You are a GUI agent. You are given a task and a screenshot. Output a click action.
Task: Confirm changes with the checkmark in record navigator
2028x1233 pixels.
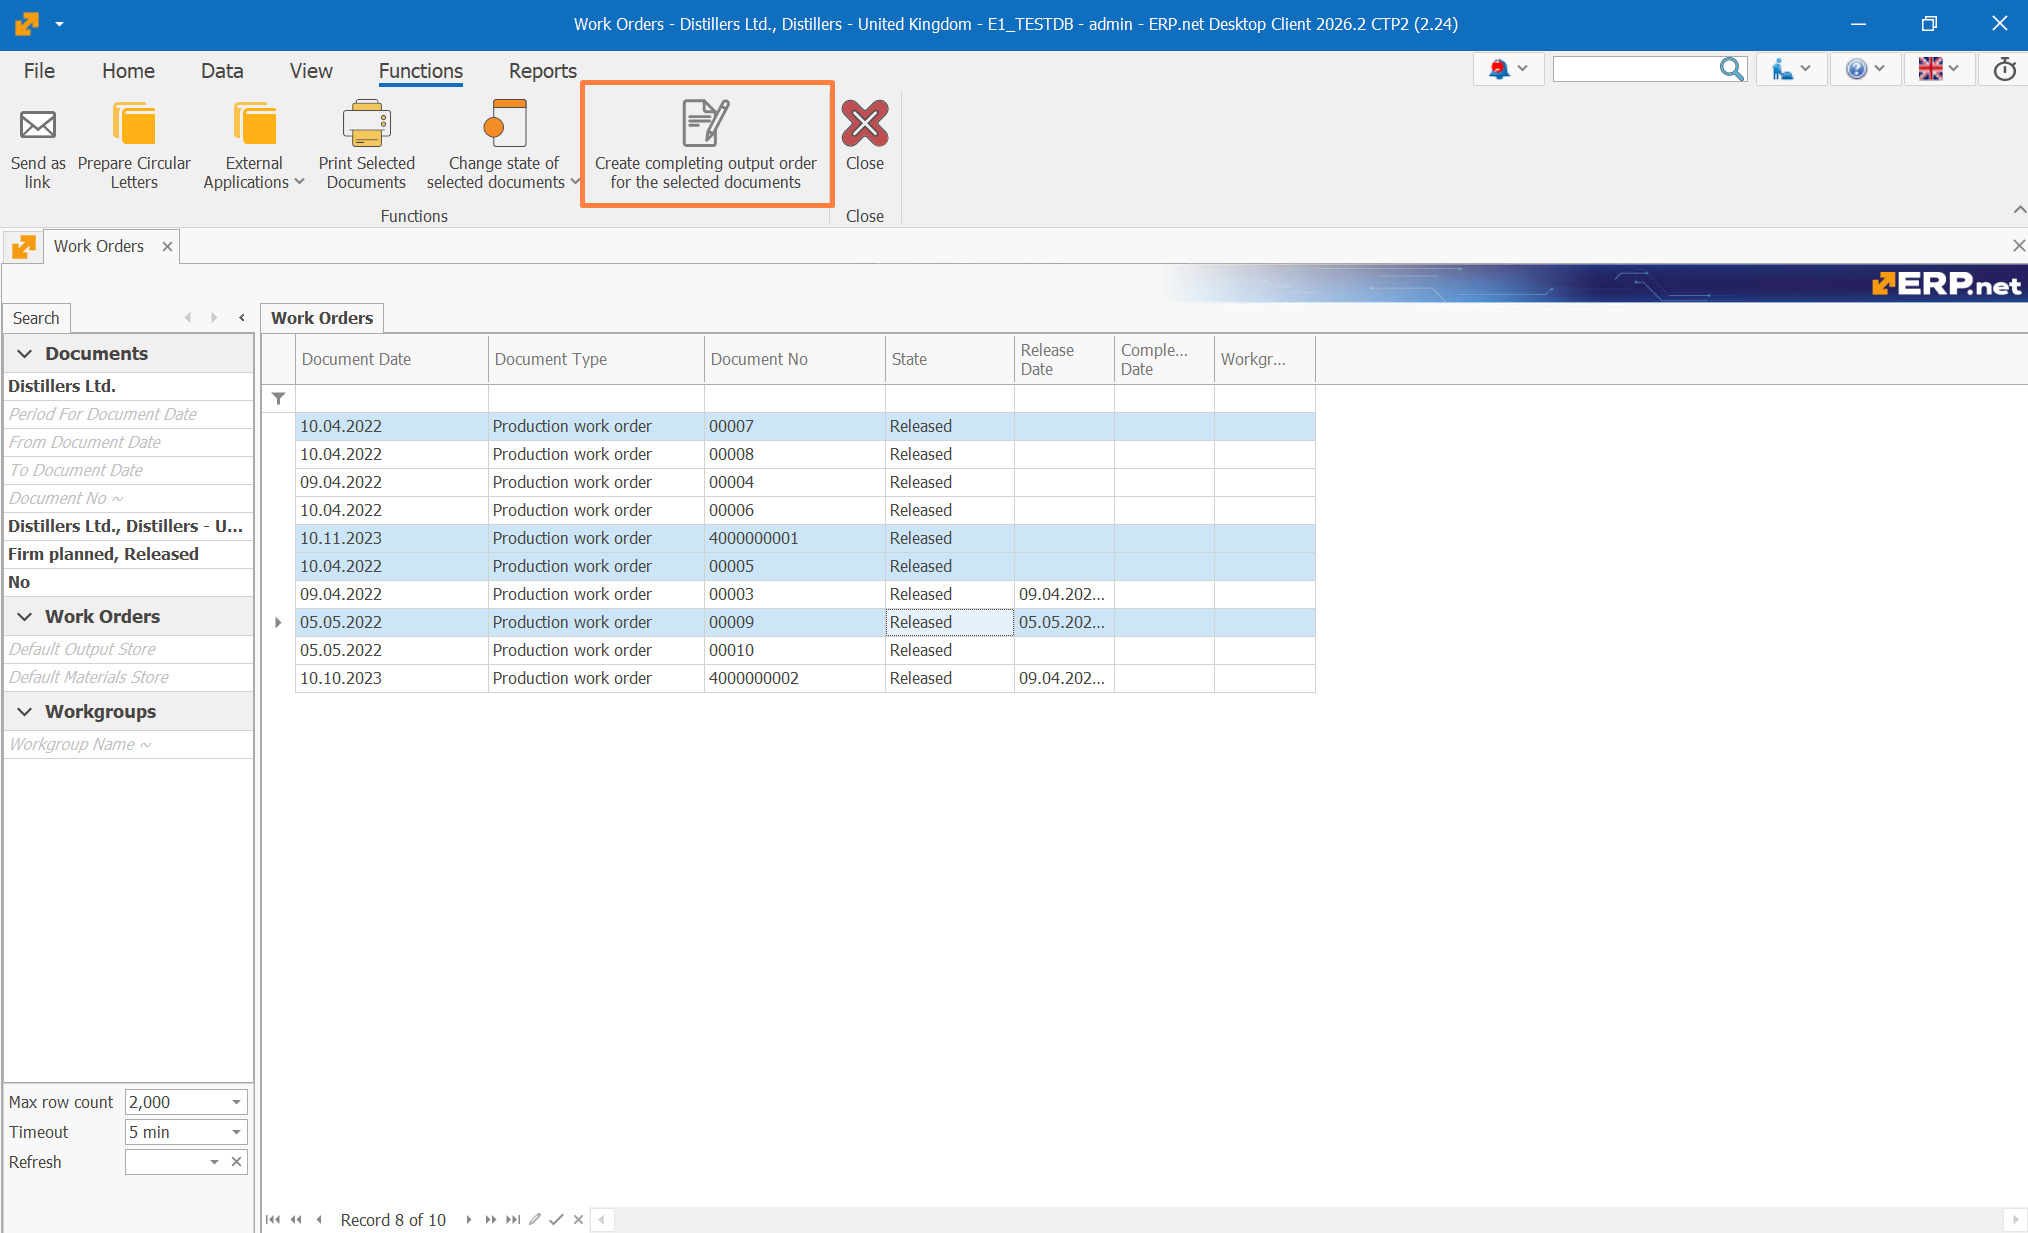coord(556,1220)
